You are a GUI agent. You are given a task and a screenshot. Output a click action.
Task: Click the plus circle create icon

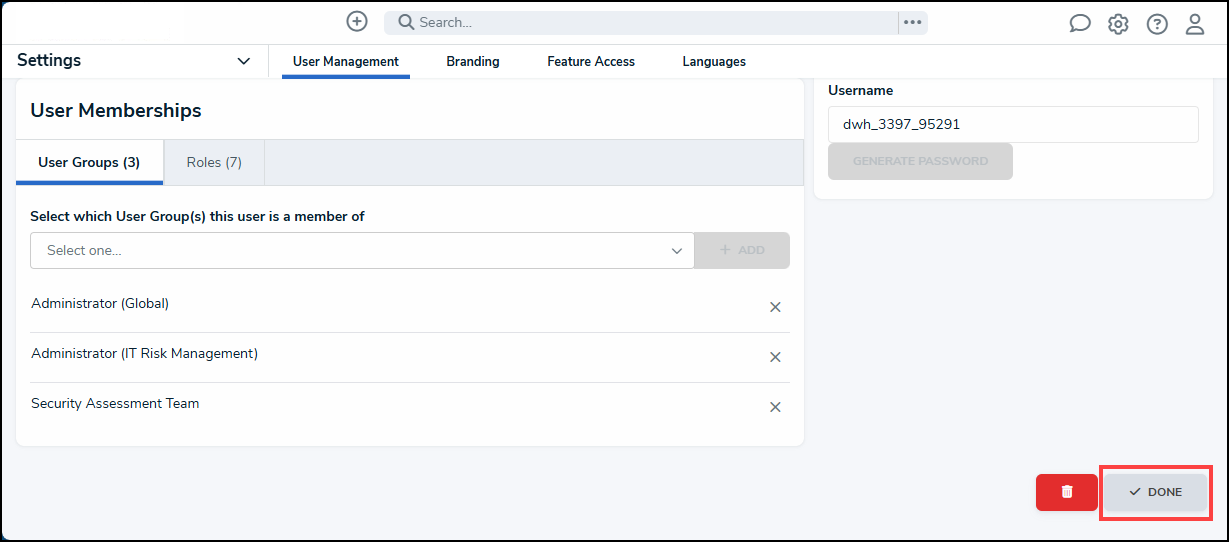(x=357, y=21)
